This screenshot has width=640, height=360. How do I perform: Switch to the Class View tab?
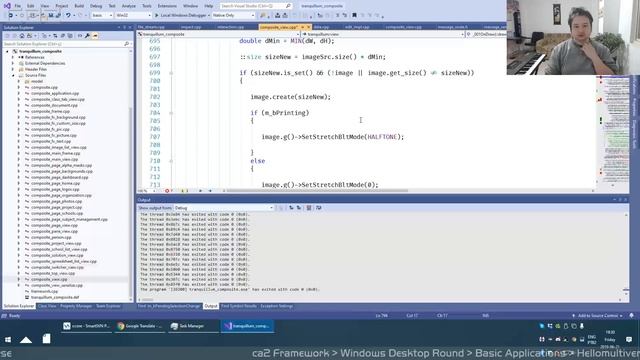[x=47, y=306]
